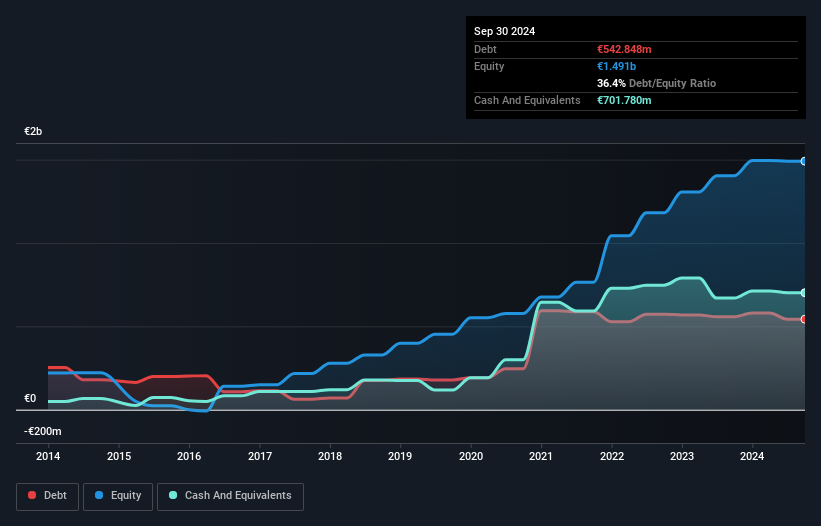Toggle the Debt legend button
Image resolution: width=821 pixels, height=526 pixels.
[47, 496]
